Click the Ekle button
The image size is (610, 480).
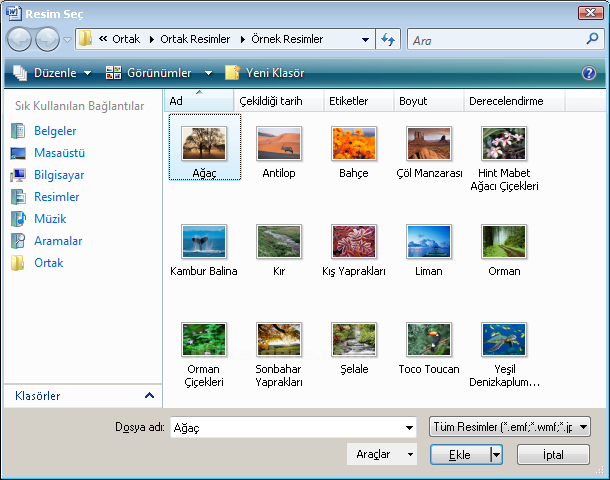(x=460, y=455)
